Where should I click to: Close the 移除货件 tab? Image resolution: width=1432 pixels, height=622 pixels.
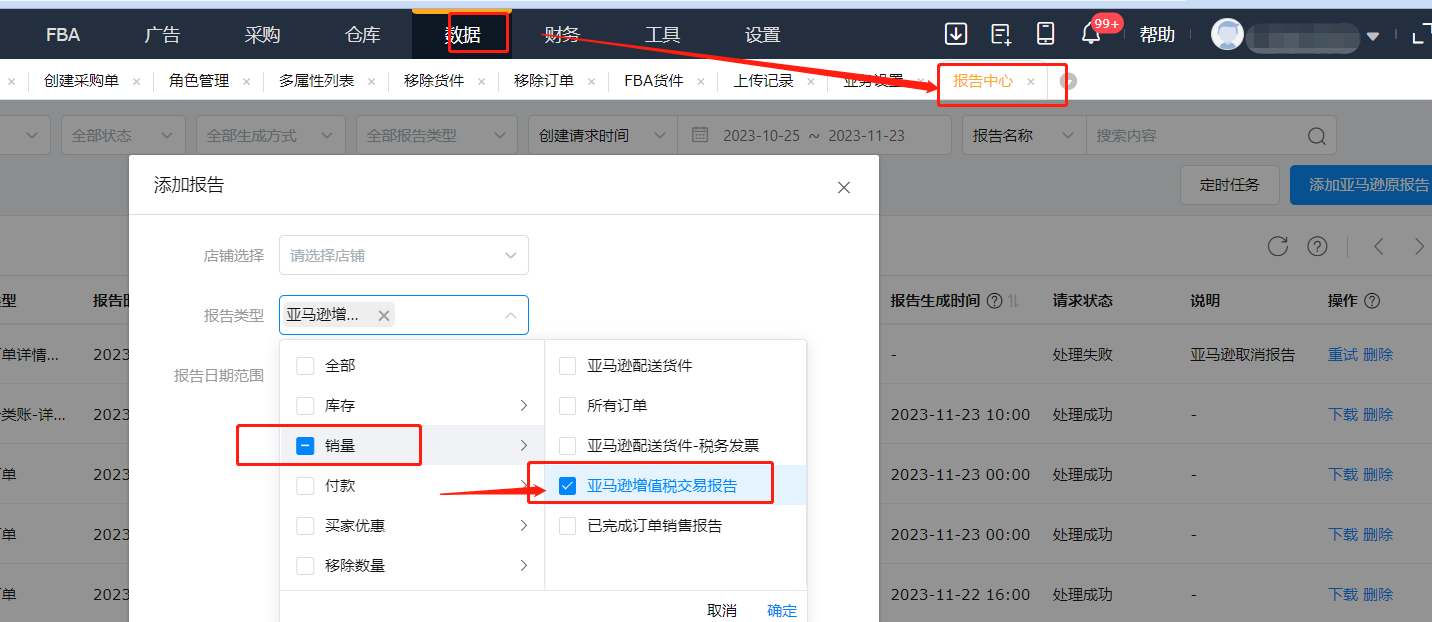pos(481,82)
